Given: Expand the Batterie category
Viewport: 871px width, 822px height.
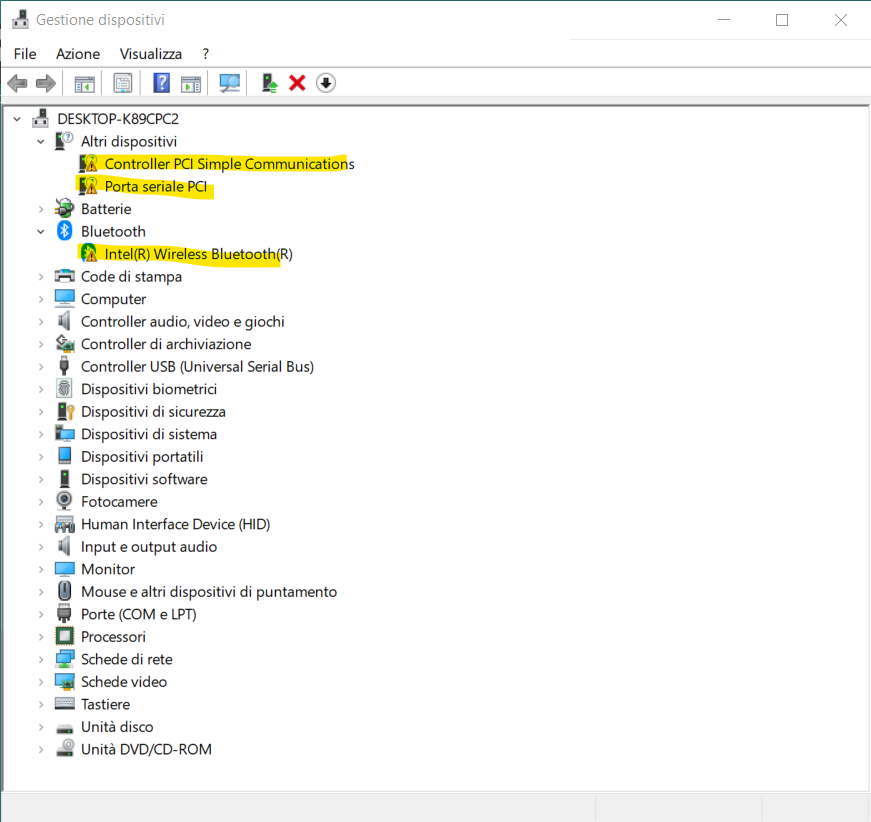Looking at the screenshot, I should click(x=41, y=209).
